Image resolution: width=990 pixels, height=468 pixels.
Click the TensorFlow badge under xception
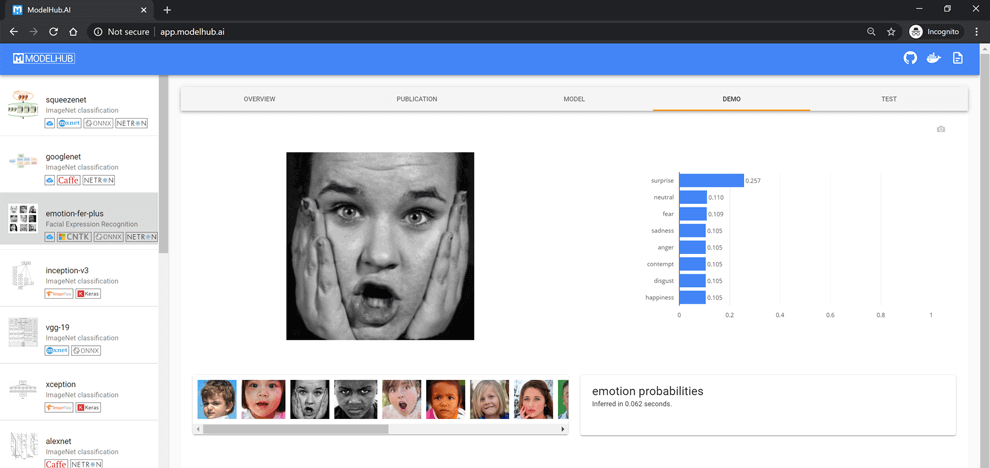[59, 407]
